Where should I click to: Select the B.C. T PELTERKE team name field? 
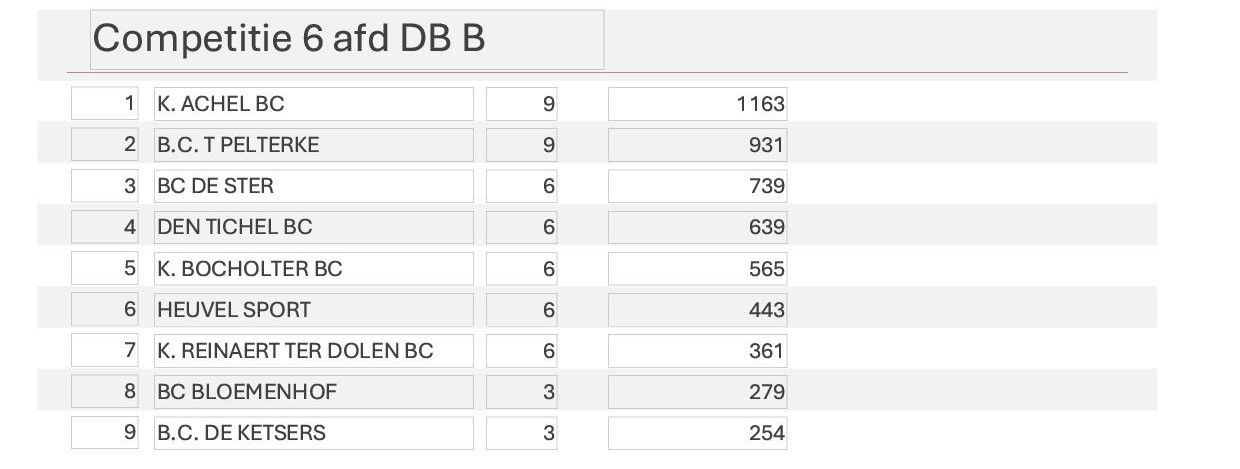(313, 145)
